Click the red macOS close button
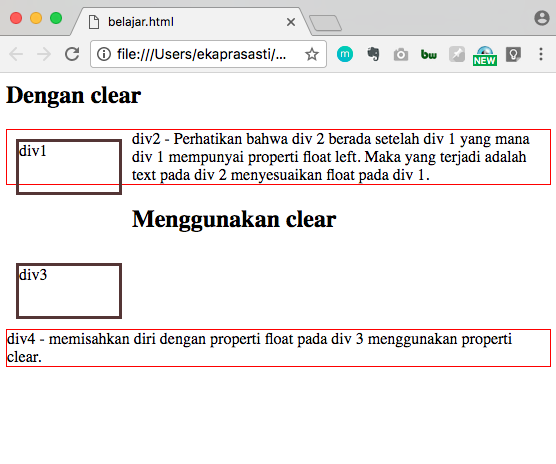 click(x=16, y=18)
